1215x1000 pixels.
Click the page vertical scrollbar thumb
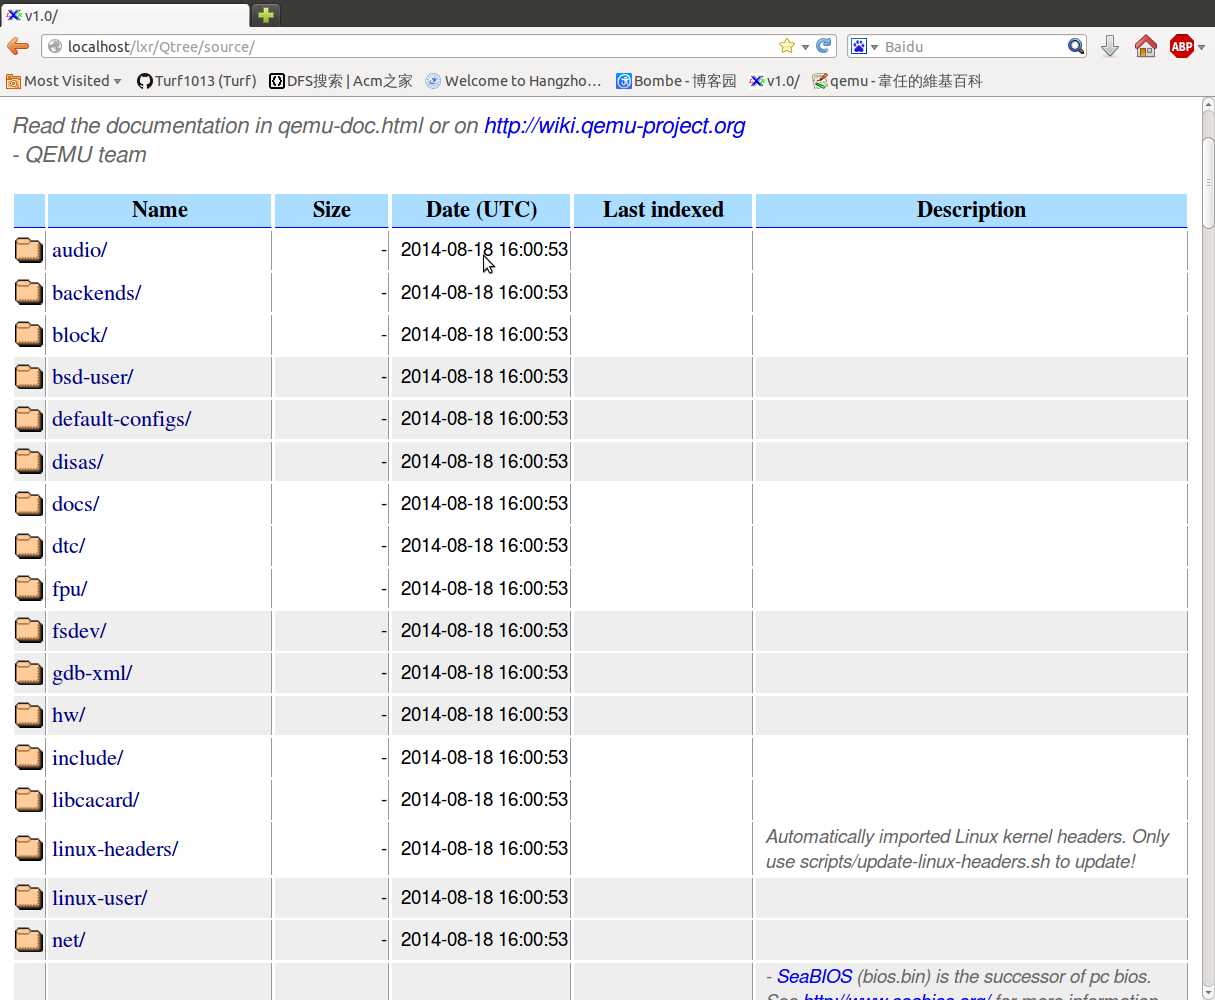click(x=1207, y=182)
